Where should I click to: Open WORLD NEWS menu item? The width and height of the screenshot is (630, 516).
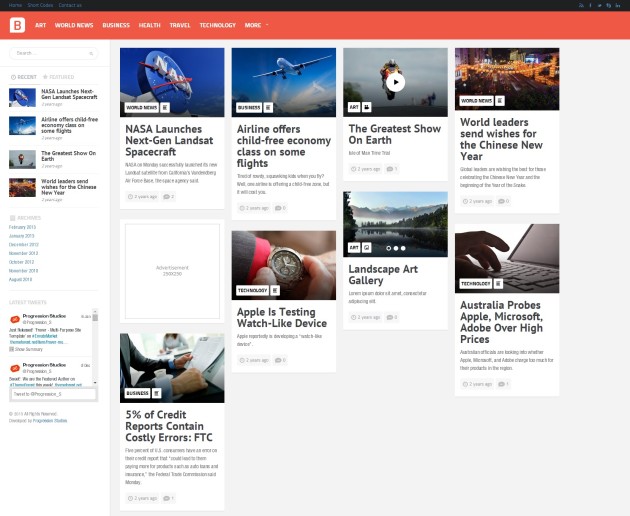[x=74, y=25]
